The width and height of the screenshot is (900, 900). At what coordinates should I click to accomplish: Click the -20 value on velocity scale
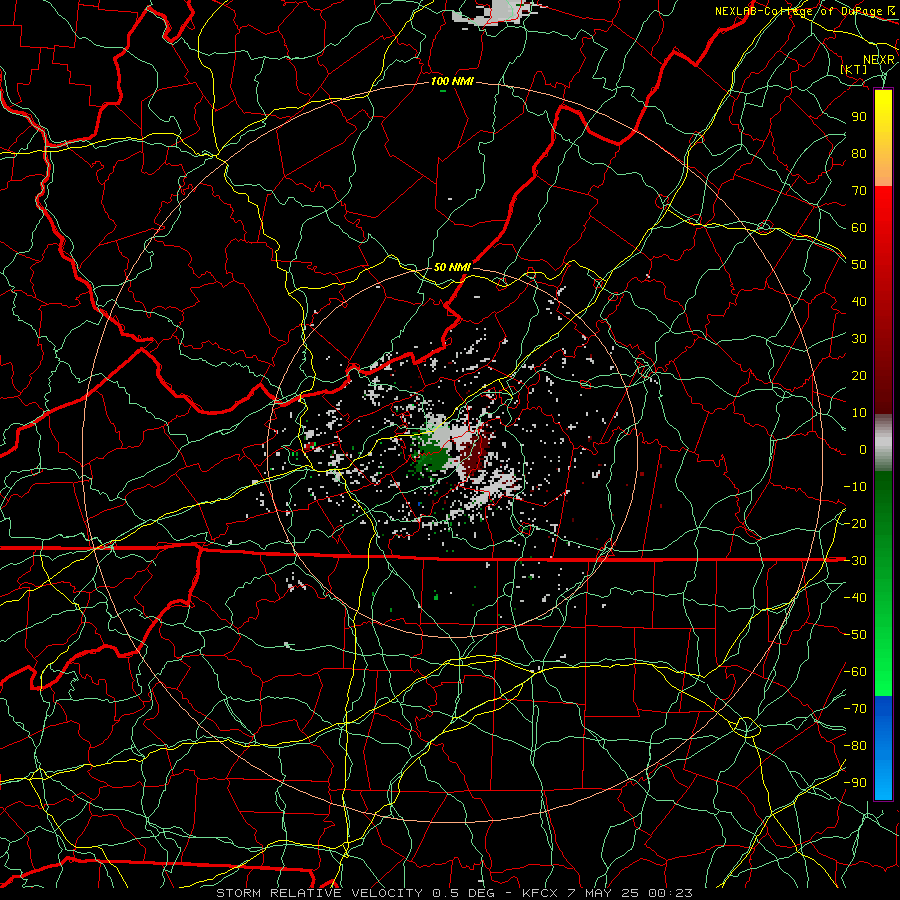[855, 523]
